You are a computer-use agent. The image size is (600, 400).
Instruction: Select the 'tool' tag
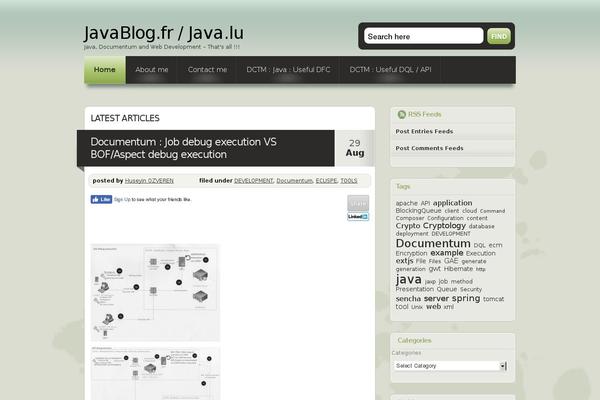[402, 307]
